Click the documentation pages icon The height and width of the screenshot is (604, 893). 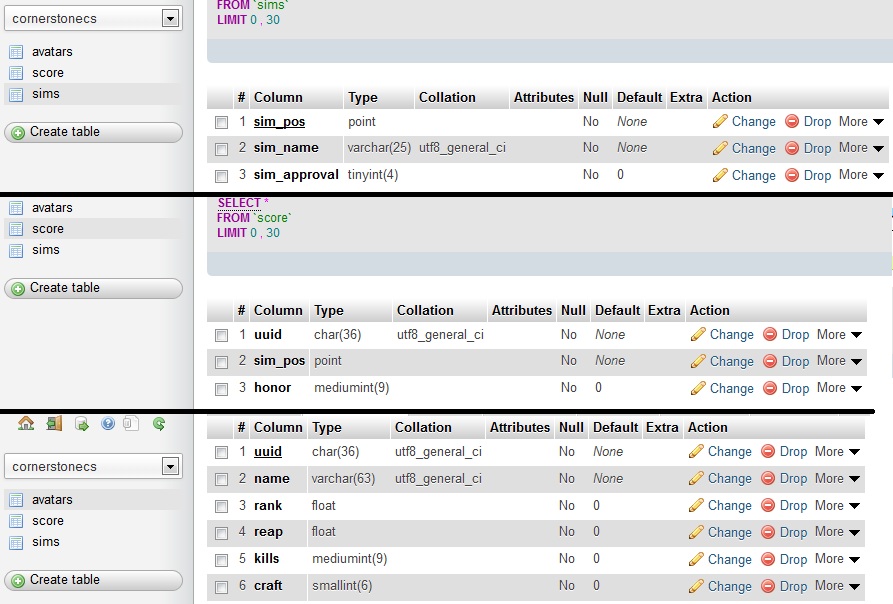pyautogui.click(x=131, y=424)
